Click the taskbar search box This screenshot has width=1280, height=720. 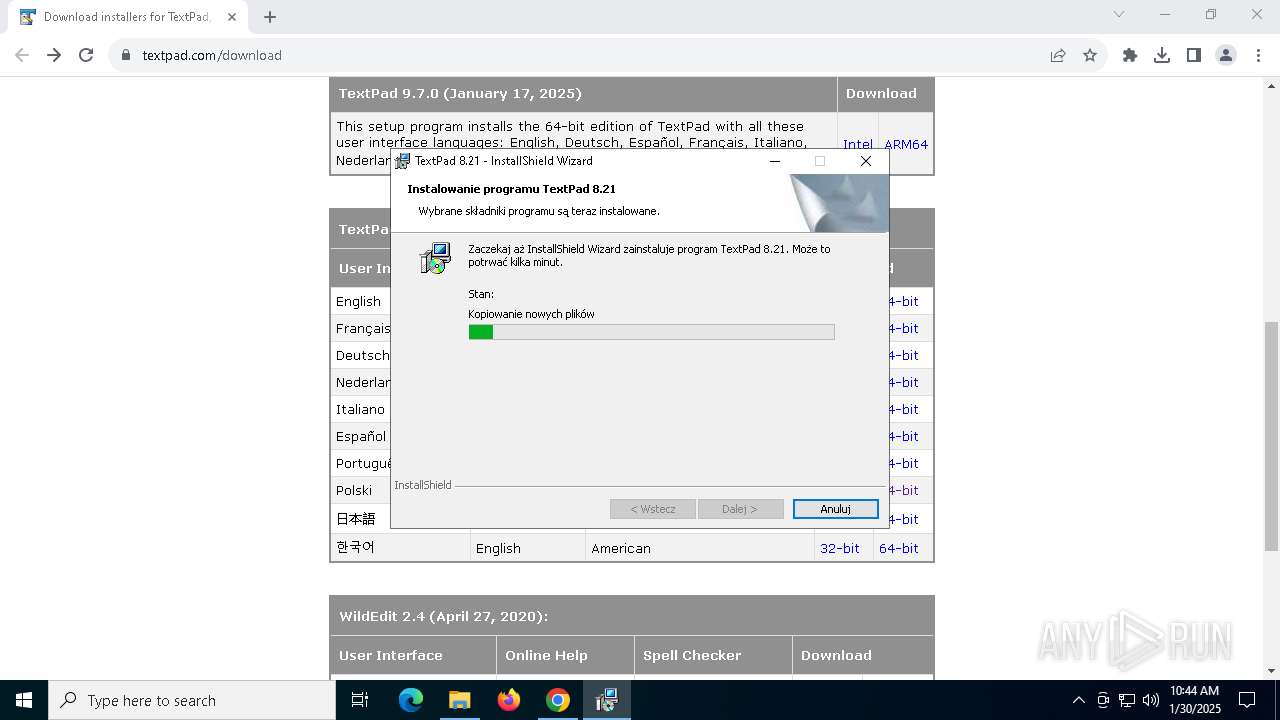click(x=192, y=700)
